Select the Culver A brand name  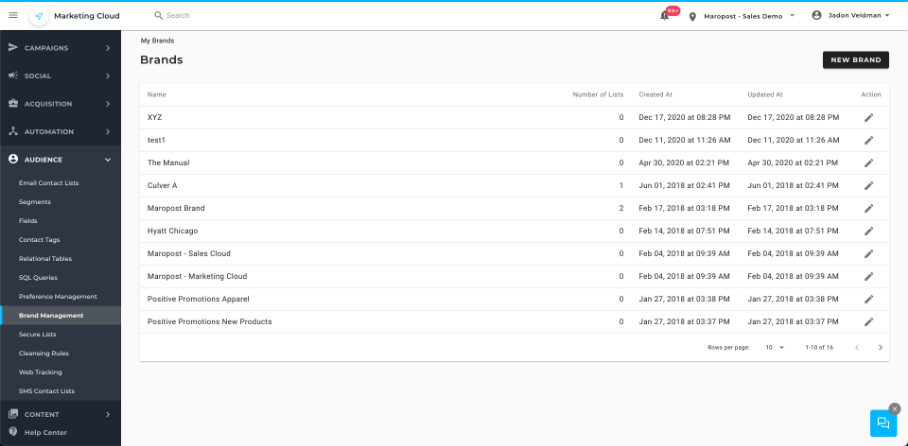[x=162, y=185]
